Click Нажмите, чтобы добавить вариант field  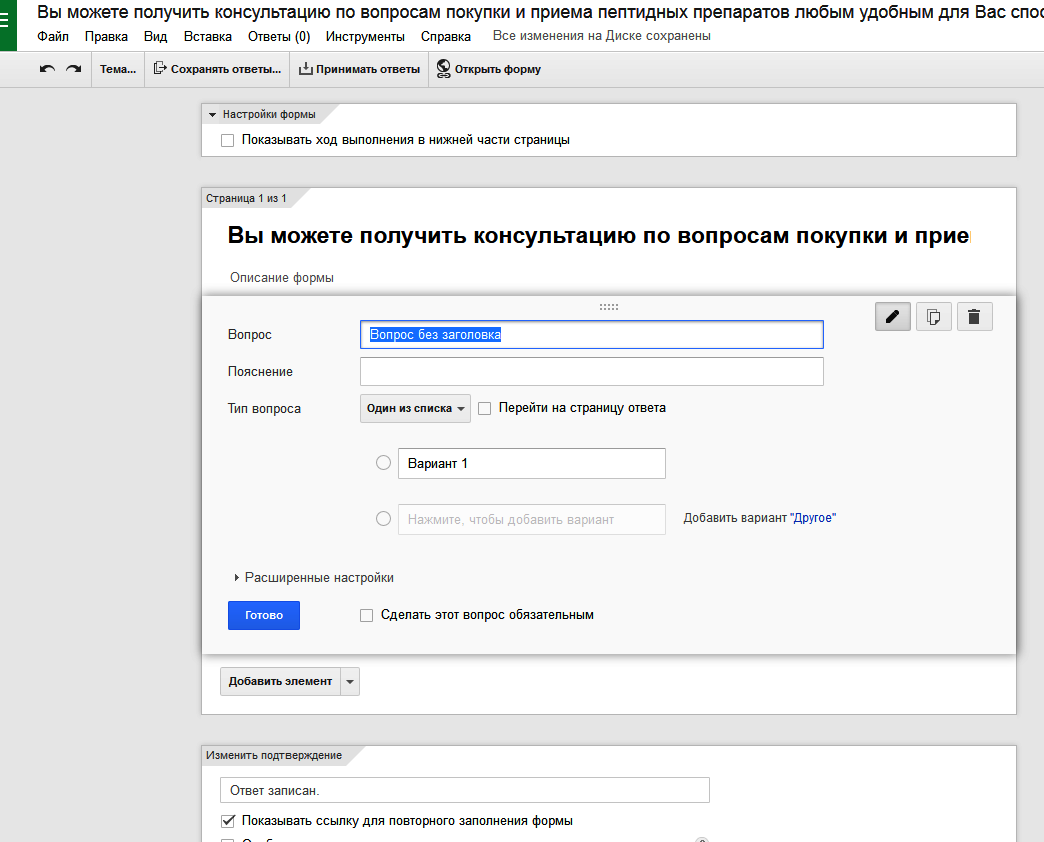click(x=532, y=519)
